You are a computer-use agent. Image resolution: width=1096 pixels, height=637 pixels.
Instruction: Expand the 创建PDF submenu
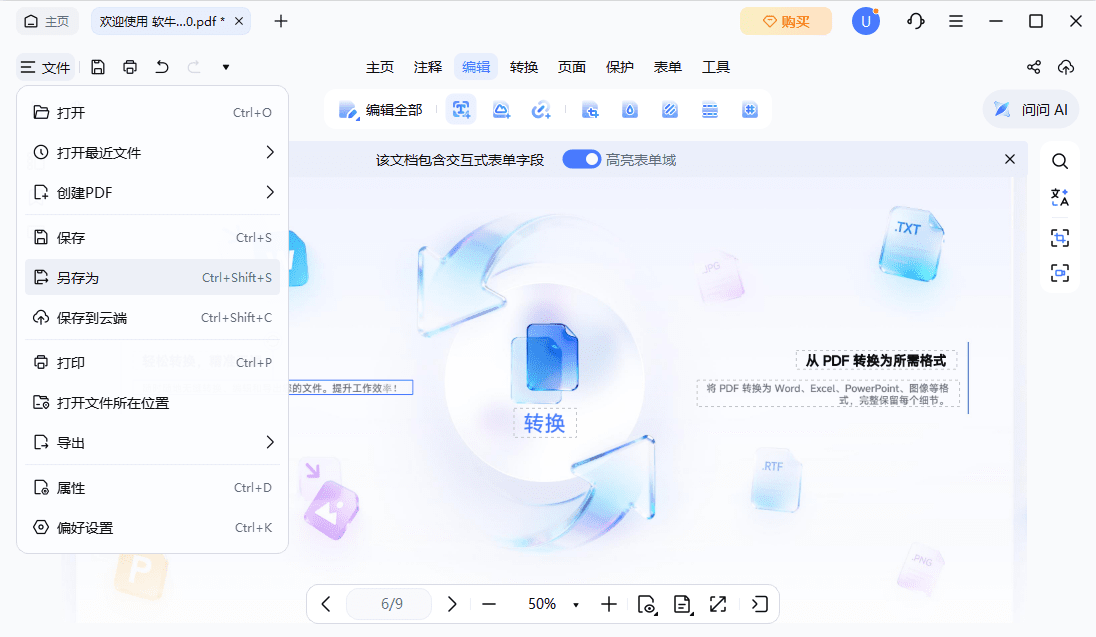152,192
